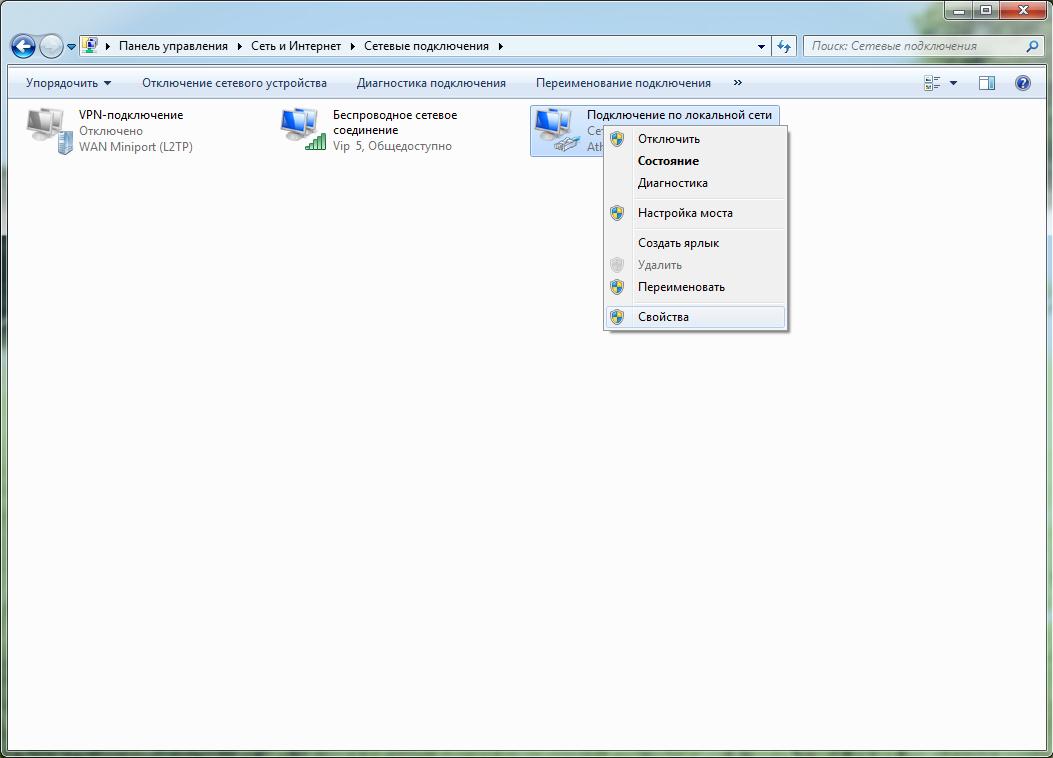Click the refresh button beside address bar
The image size is (1053, 758).
click(x=784, y=46)
